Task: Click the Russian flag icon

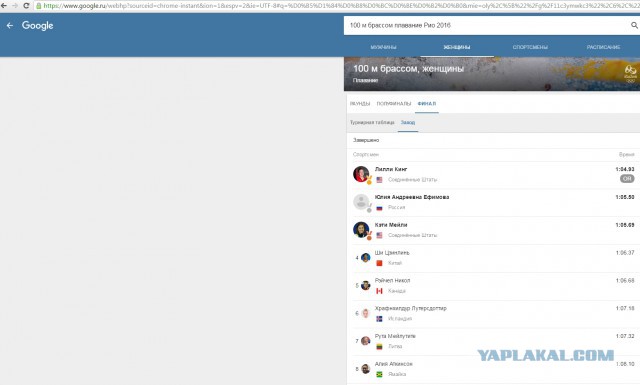Action: (x=379, y=208)
